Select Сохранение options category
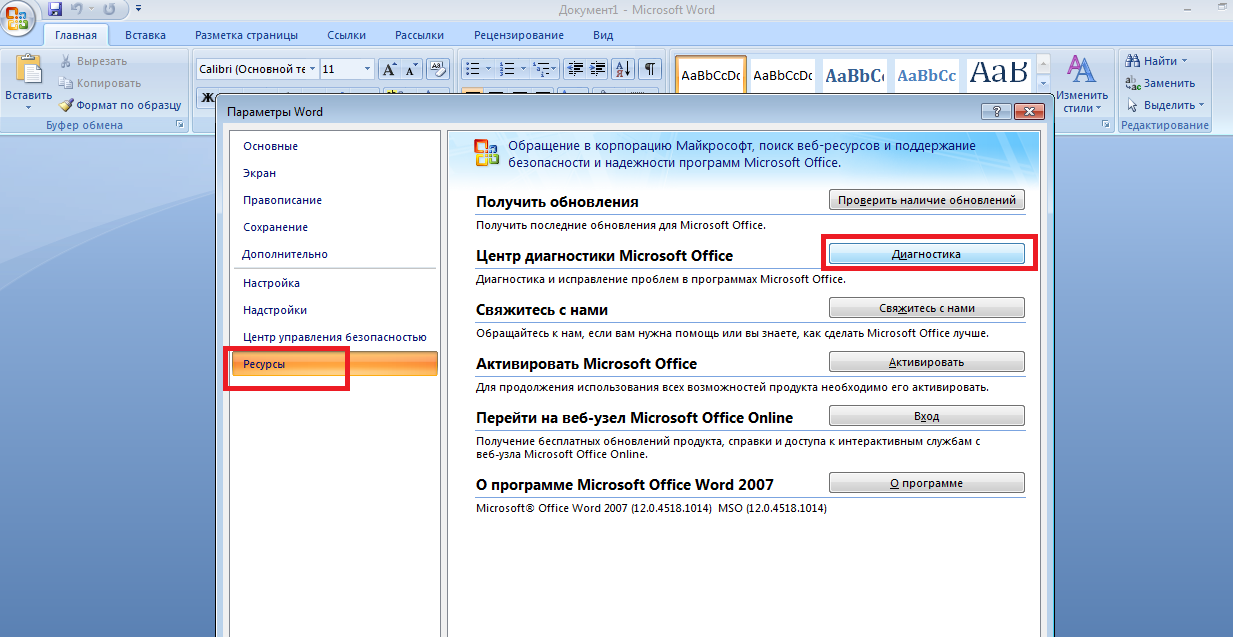 334,227
